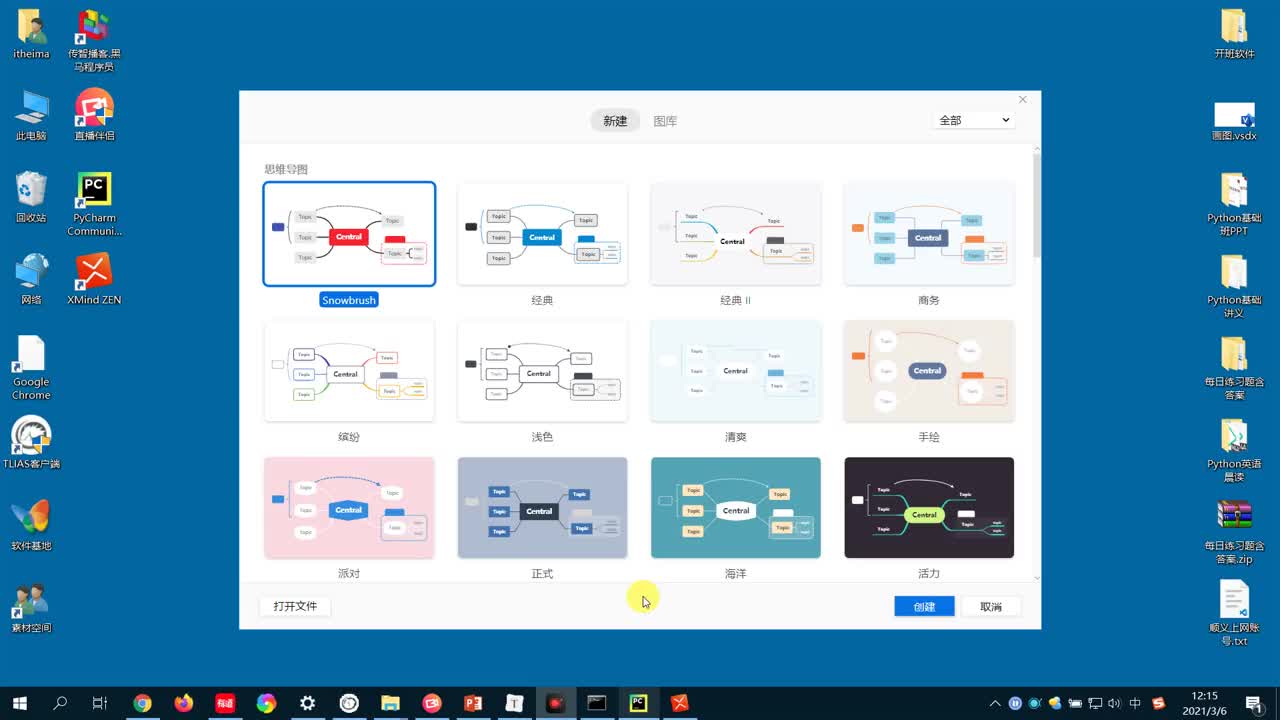Open the notification center icon

click(1253, 703)
